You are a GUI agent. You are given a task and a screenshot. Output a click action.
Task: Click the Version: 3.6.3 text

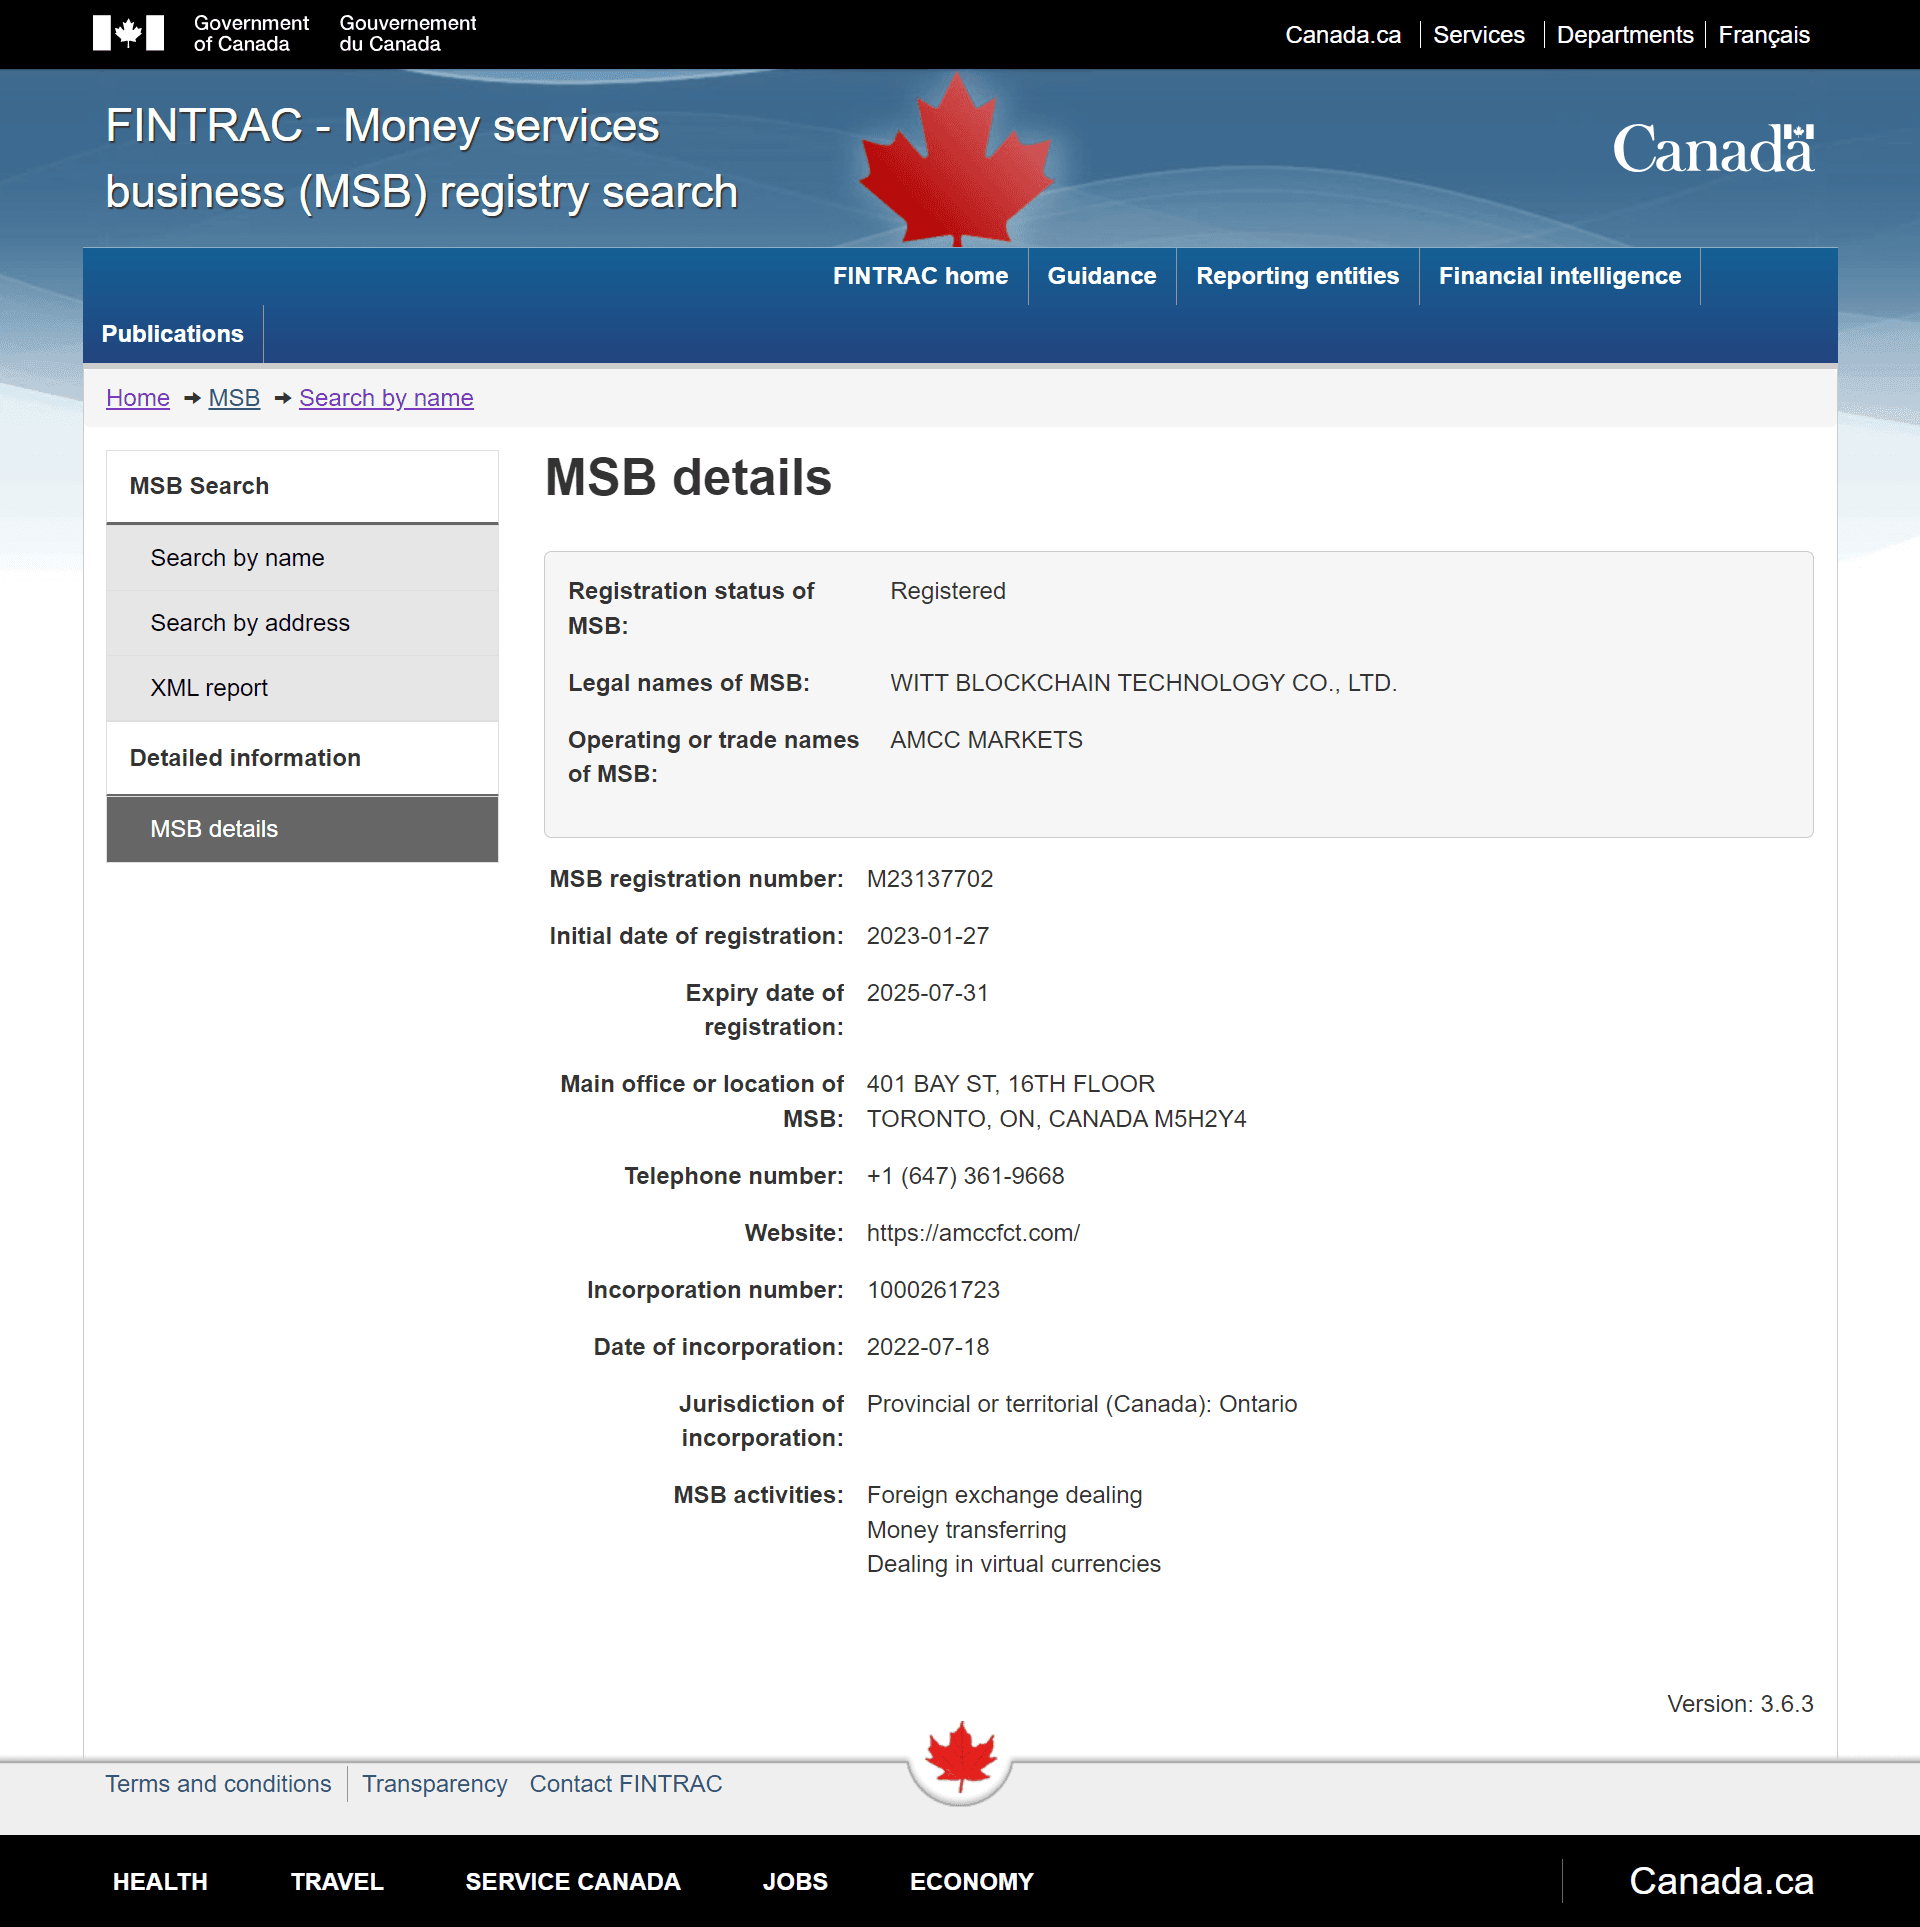(x=1740, y=1704)
